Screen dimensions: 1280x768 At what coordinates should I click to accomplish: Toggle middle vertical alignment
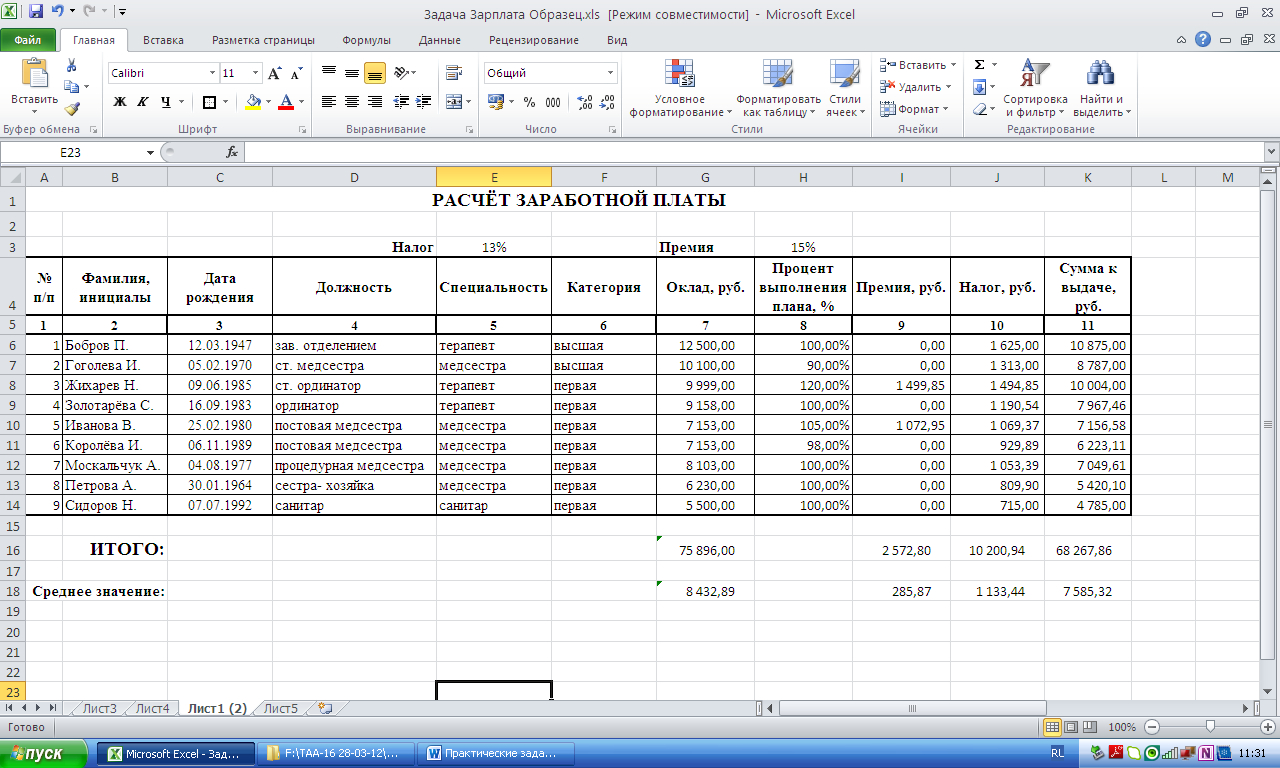[x=352, y=73]
